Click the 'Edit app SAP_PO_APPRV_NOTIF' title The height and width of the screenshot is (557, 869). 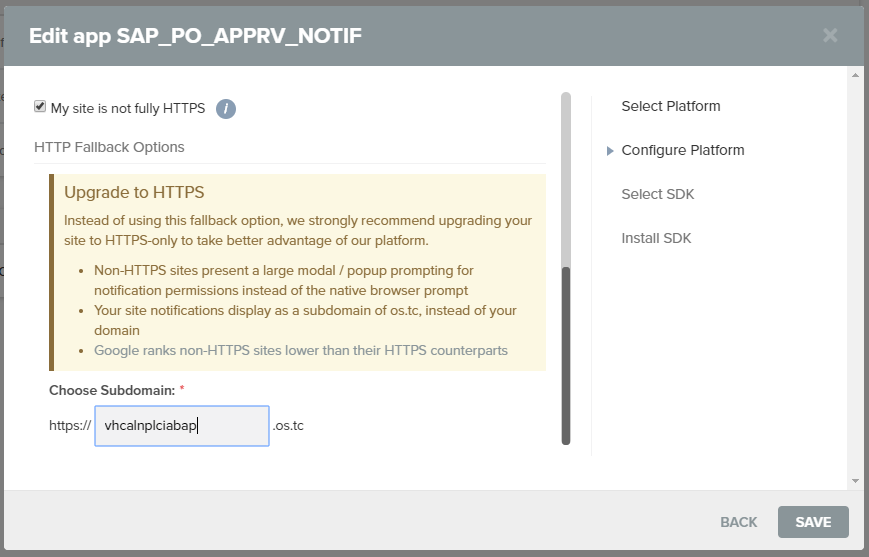pyautogui.click(x=195, y=36)
